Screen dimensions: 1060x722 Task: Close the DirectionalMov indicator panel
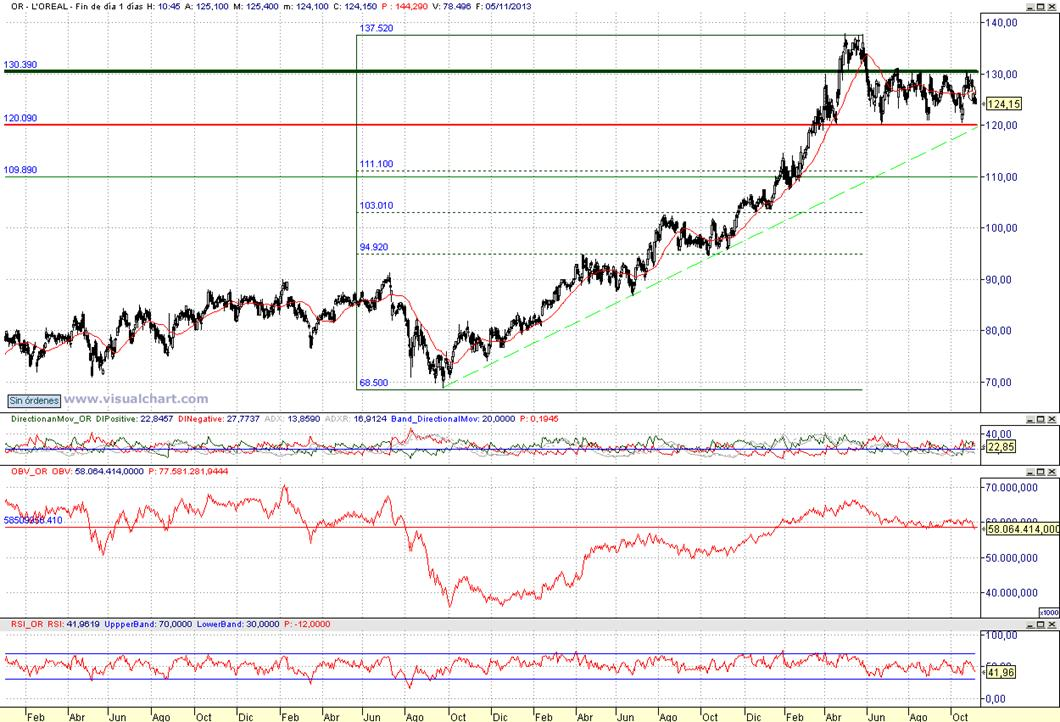pyautogui.click(x=1051, y=420)
